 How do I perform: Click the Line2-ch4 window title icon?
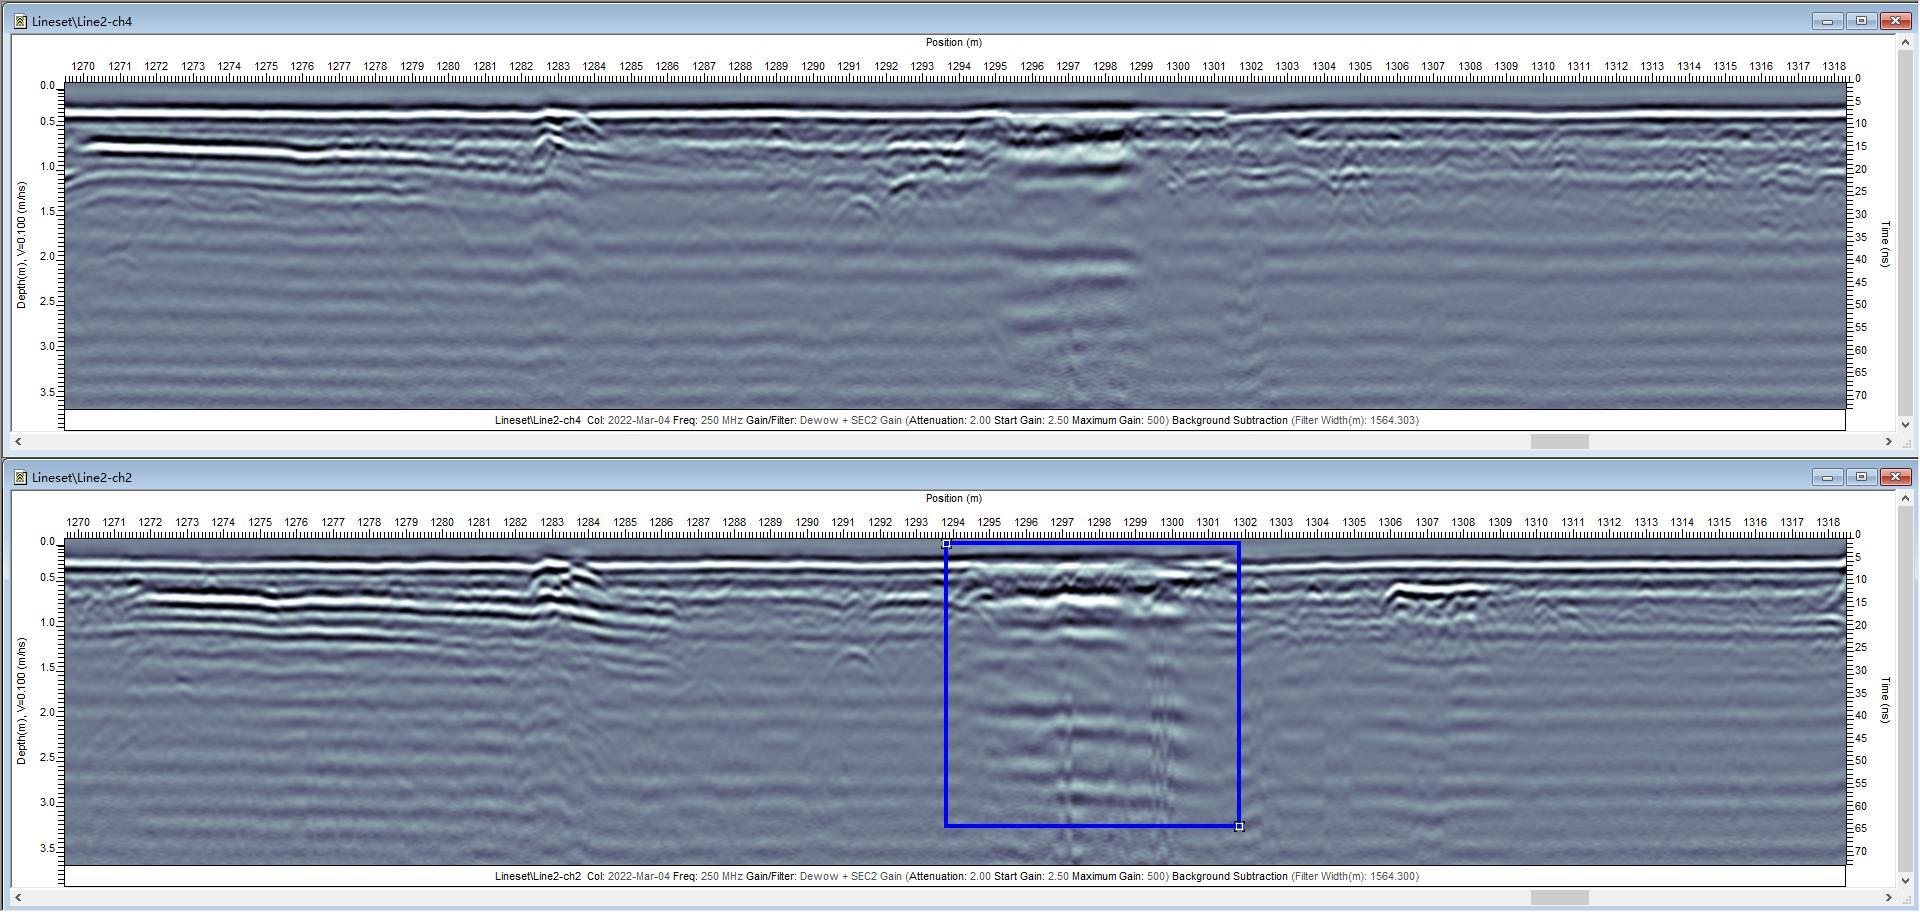(20, 21)
